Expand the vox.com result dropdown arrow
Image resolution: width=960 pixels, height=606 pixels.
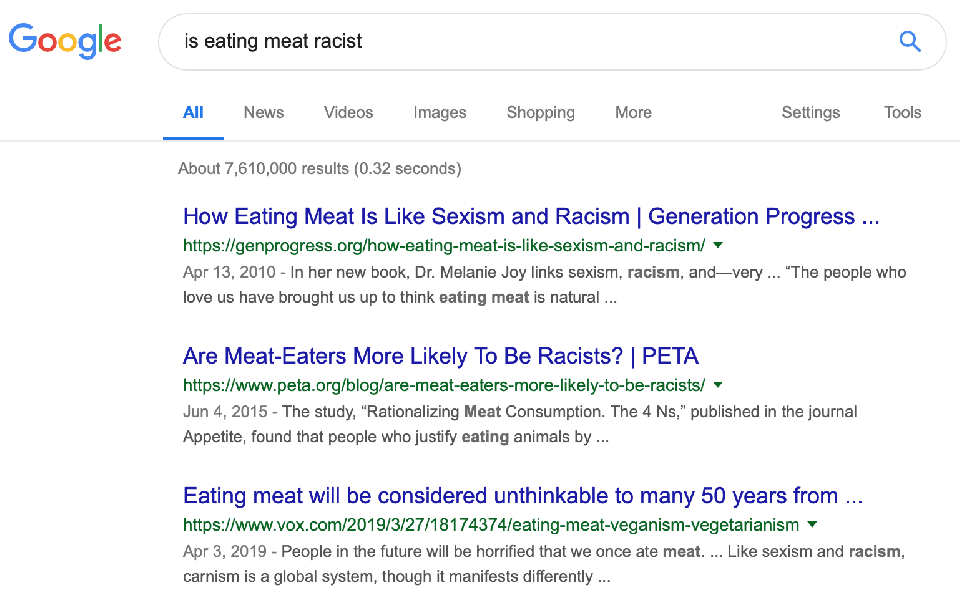812,524
